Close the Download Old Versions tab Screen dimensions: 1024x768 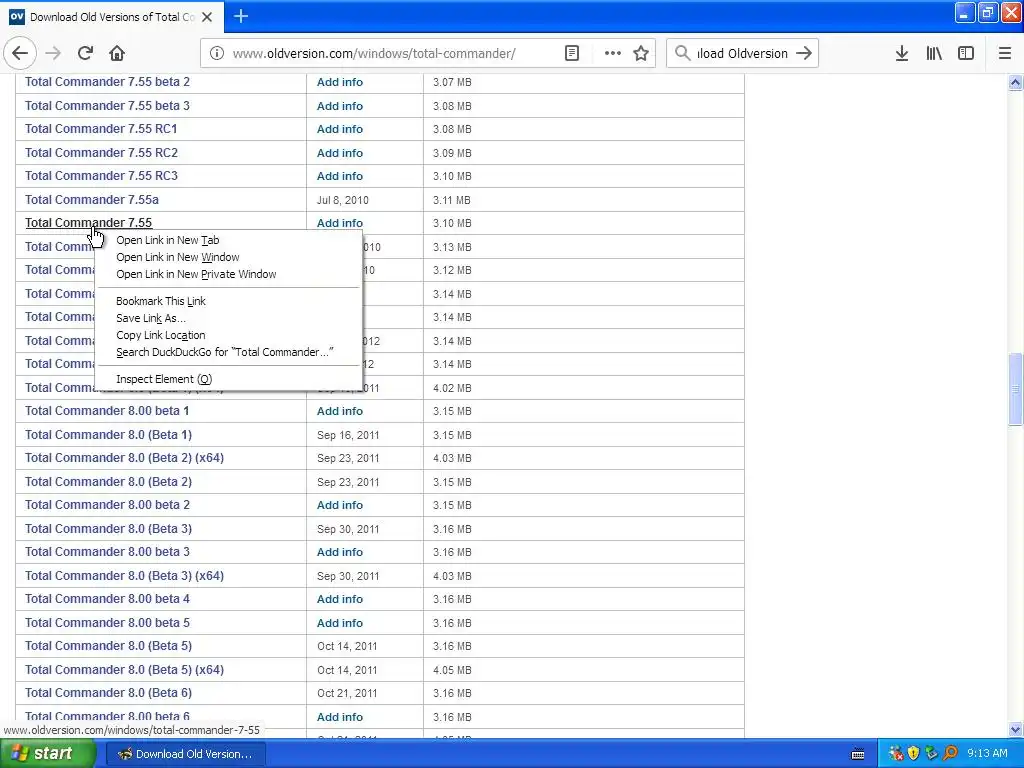(207, 17)
